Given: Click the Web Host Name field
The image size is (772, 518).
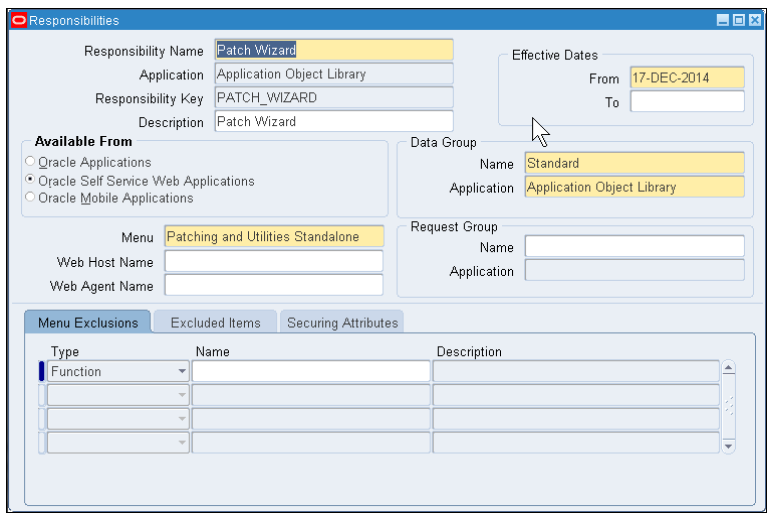Looking at the screenshot, I should tap(274, 261).
